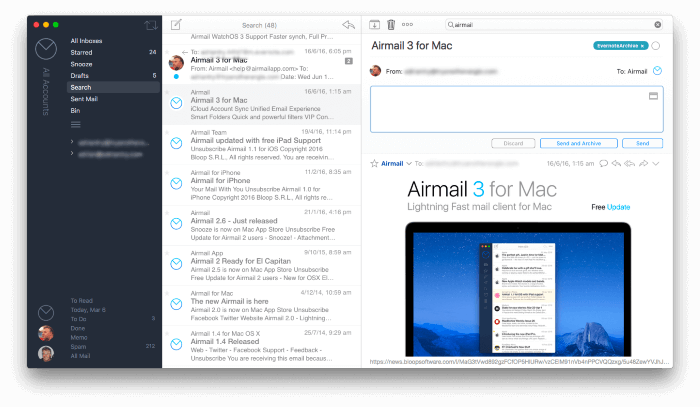Viewport: 700px width, 407px height.
Task: Click the Airmail sender name link
Action: tap(392, 164)
